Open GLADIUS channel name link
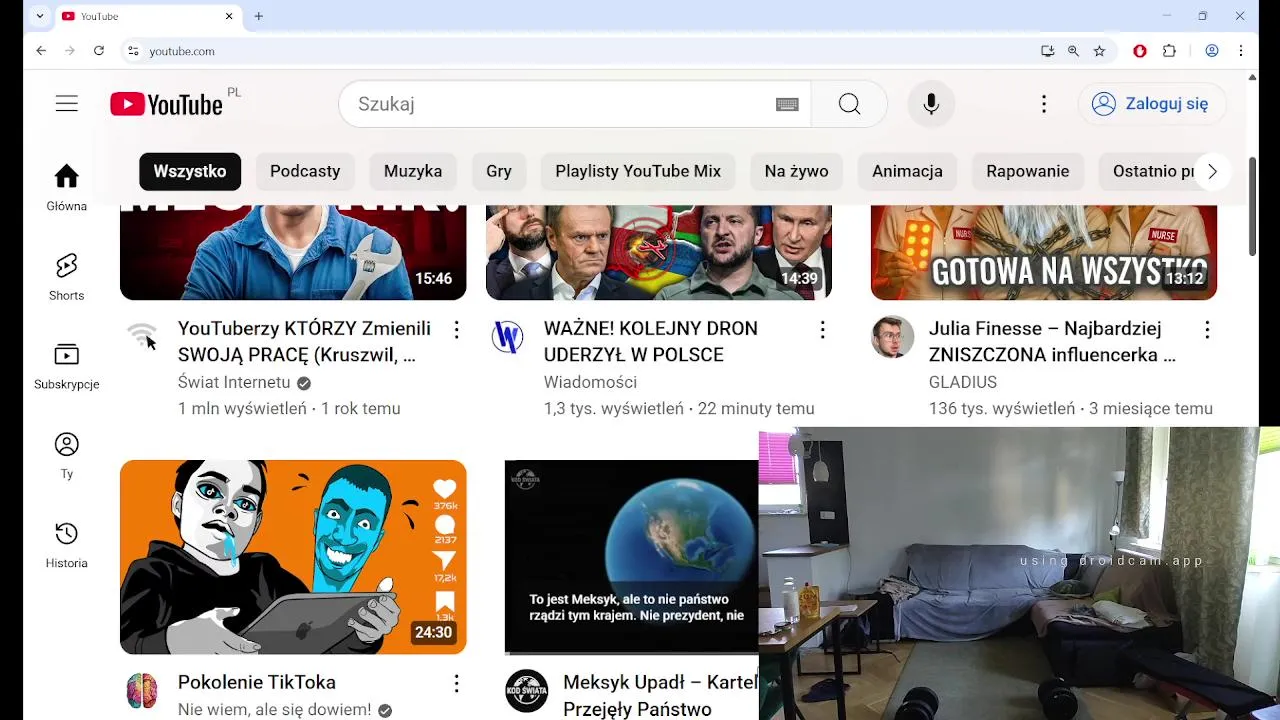The width and height of the screenshot is (1280, 720). (x=963, y=382)
